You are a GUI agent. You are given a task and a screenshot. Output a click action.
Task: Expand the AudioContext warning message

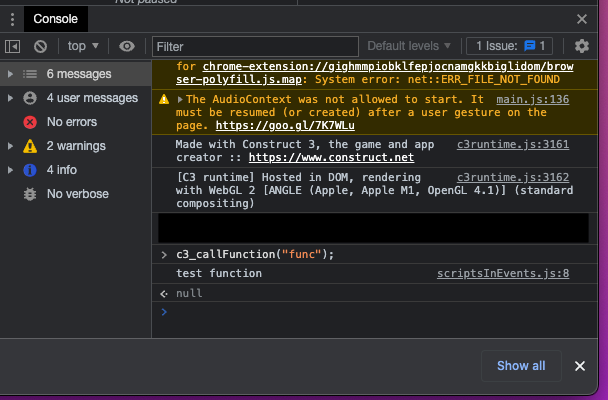click(180, 100)
